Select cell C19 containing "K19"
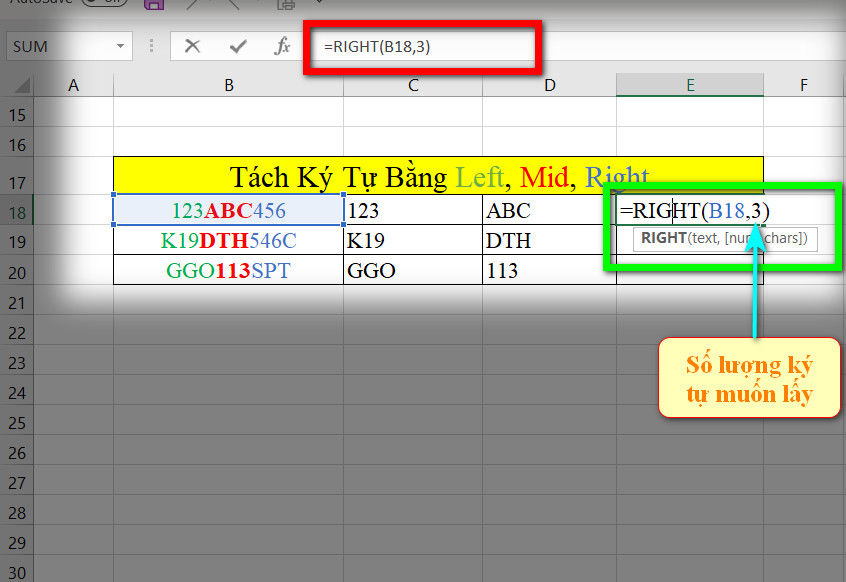The width and height of the screenshot is (846, 582). (x=413, y=240)
